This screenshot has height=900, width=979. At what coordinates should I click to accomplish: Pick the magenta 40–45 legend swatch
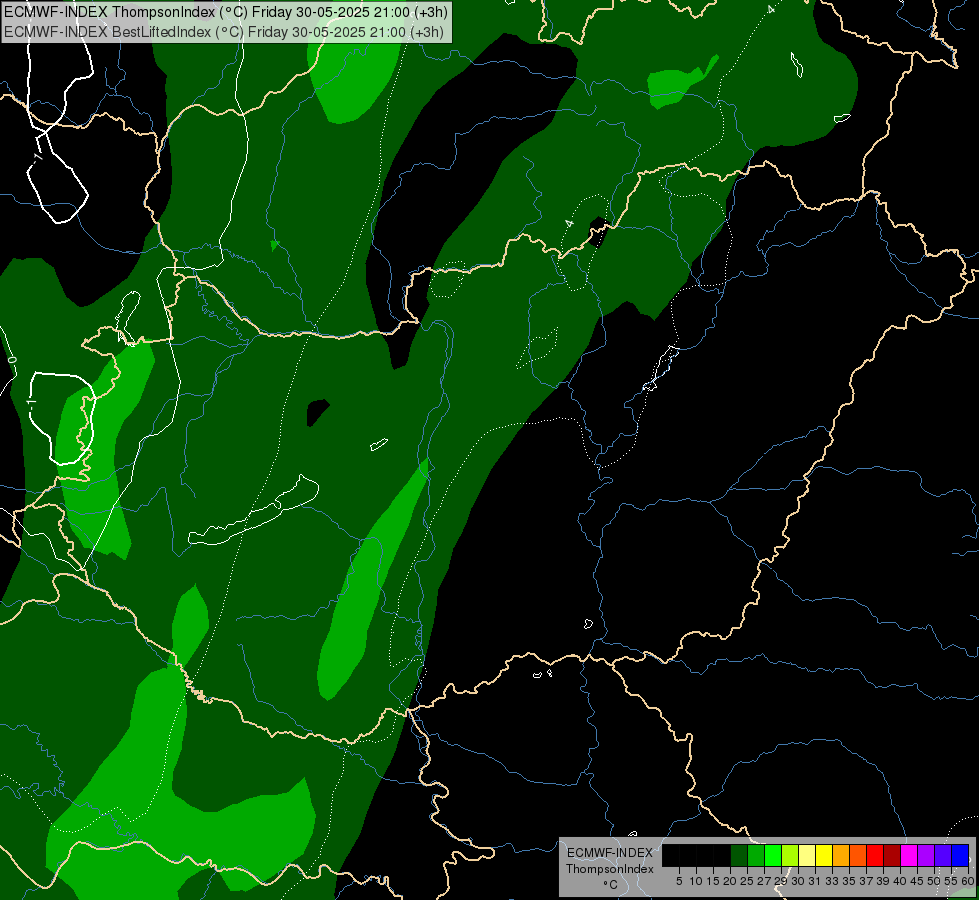pos(909,855)
